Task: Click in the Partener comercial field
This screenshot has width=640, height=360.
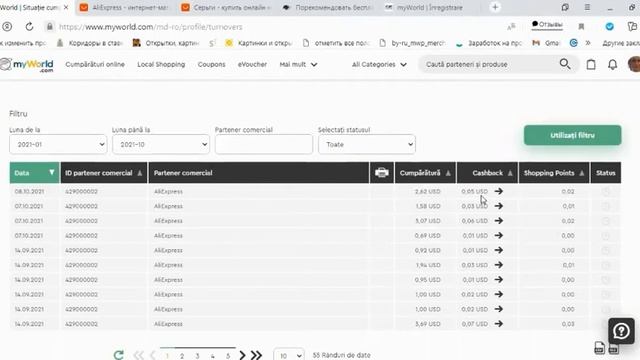Action: click(x=264, y=144)
